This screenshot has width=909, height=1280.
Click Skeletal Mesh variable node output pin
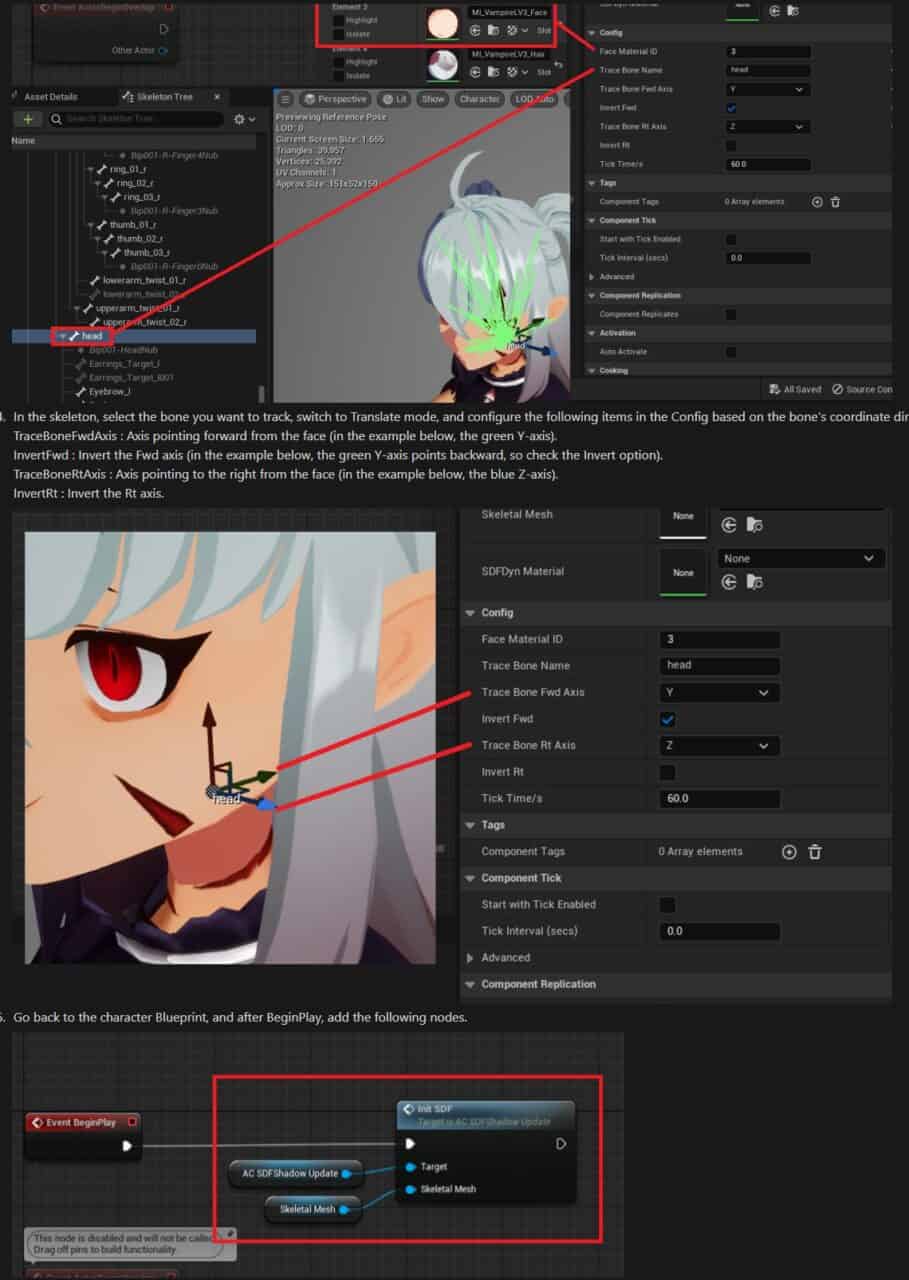345,1210
